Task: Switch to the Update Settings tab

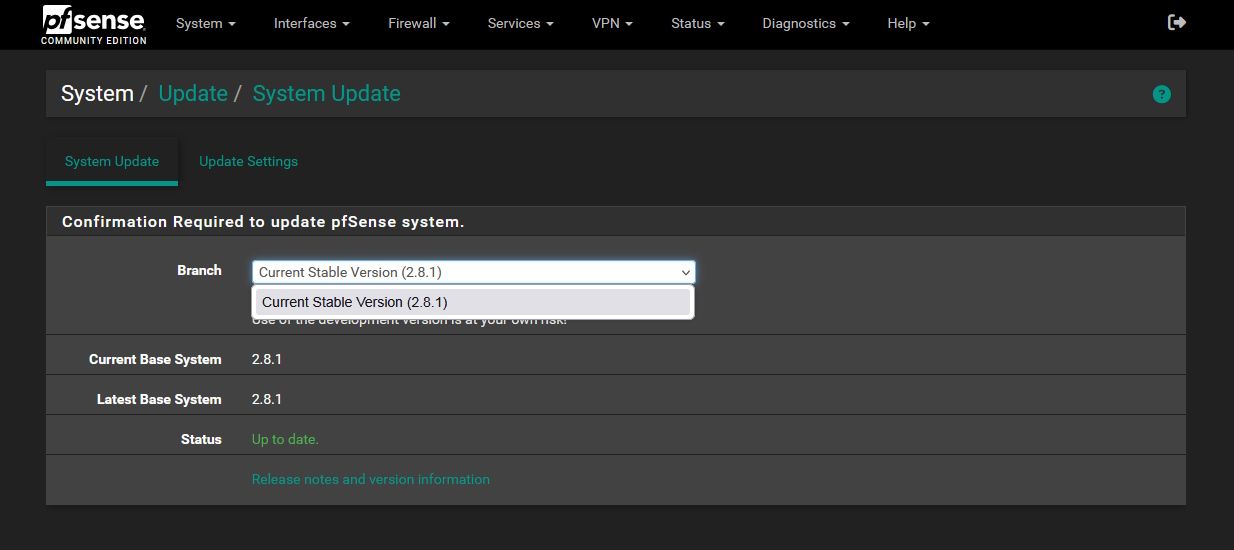Action: click(248, 161)
